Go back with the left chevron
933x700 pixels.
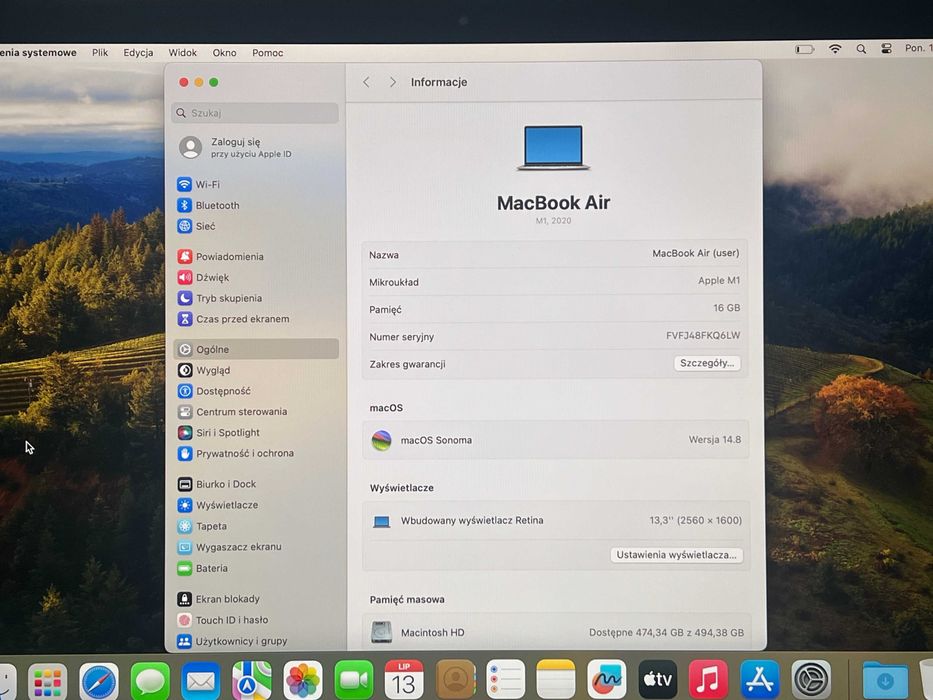367,82
